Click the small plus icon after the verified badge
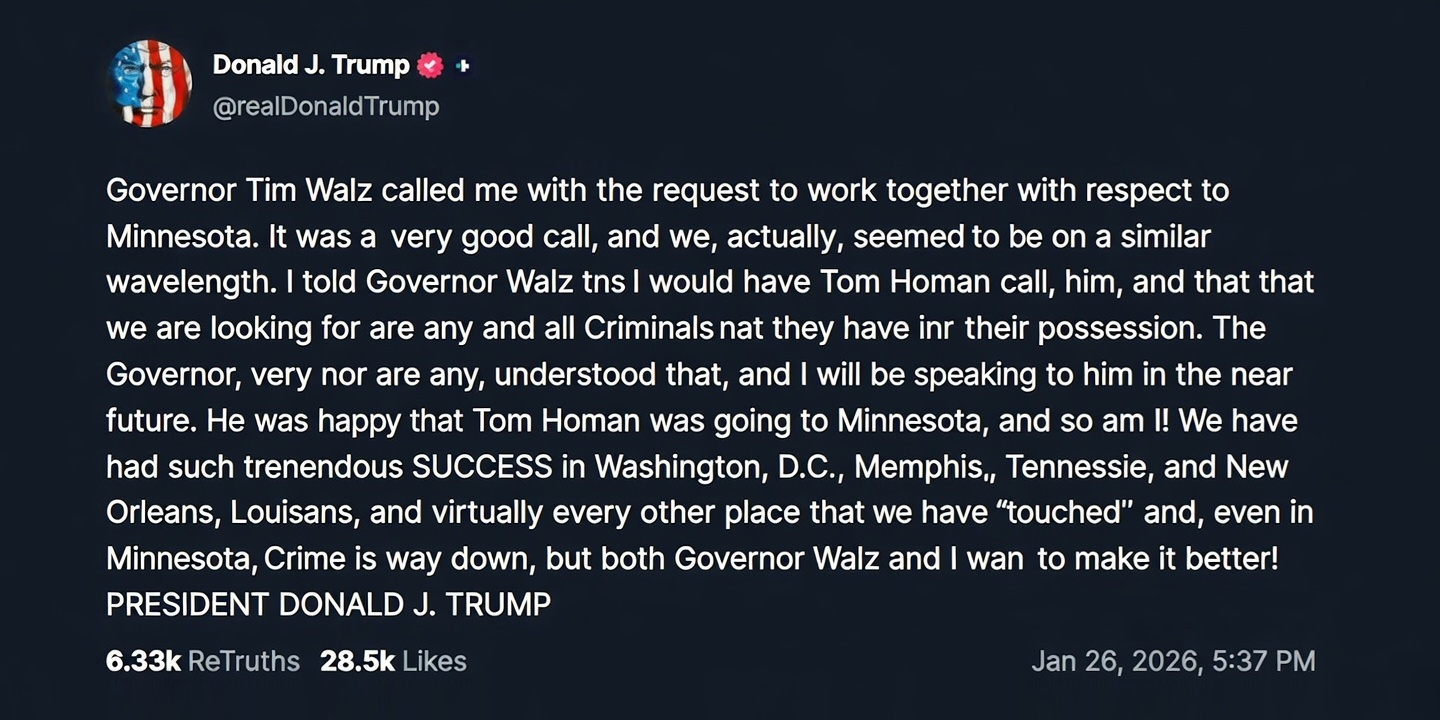Viewport: 1440px width, 720px height. (462, 64)
